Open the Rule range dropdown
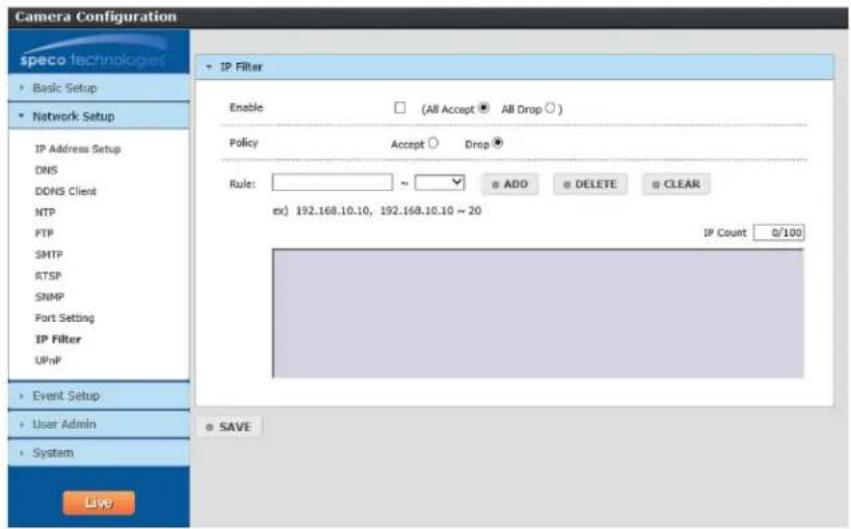This screenshot has width=851, height=529. point(440,182)
